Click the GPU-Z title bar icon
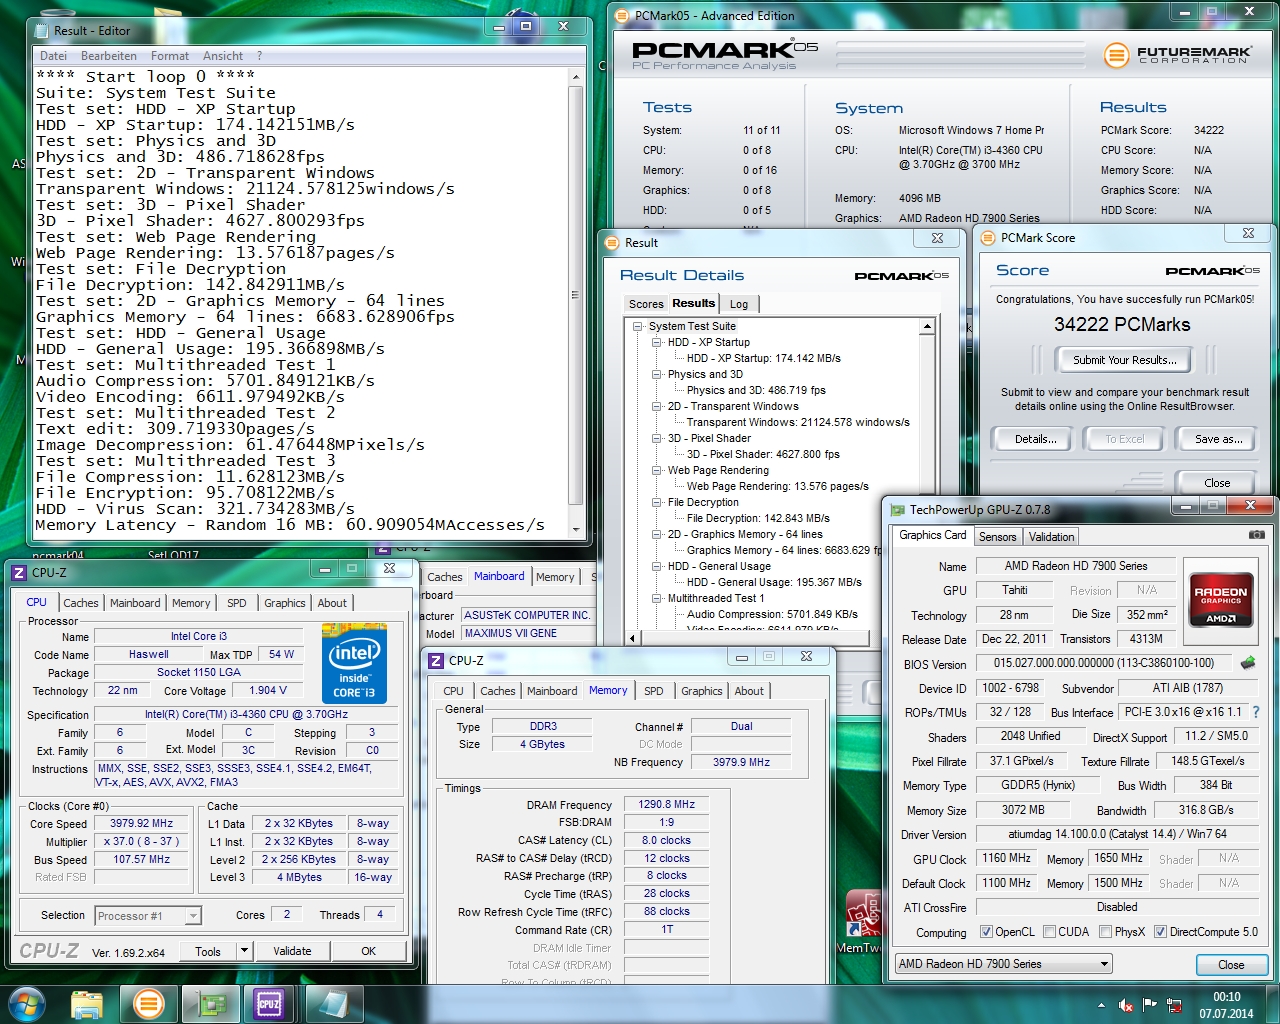 897,510
